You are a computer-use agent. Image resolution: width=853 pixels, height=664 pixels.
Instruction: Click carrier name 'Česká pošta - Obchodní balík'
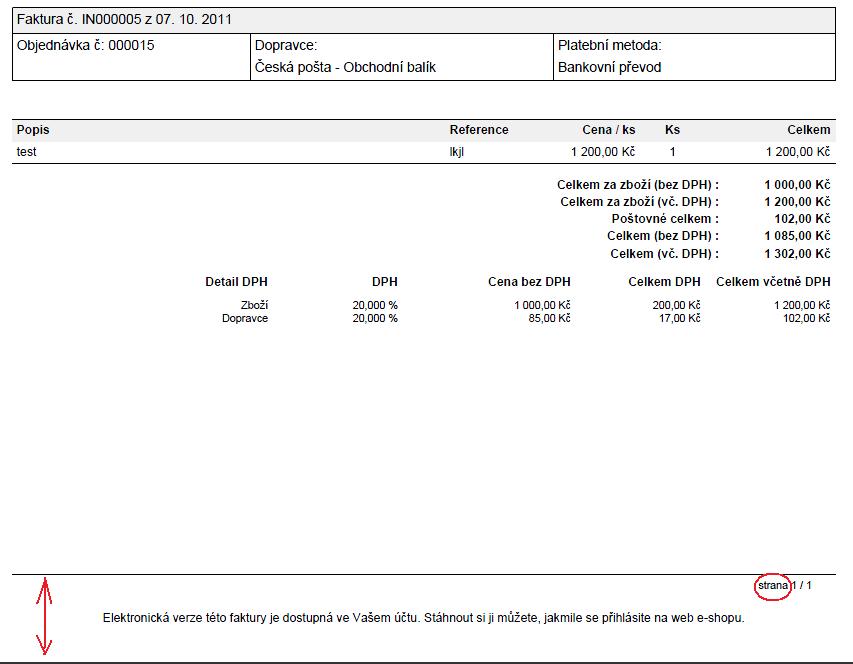345,67
